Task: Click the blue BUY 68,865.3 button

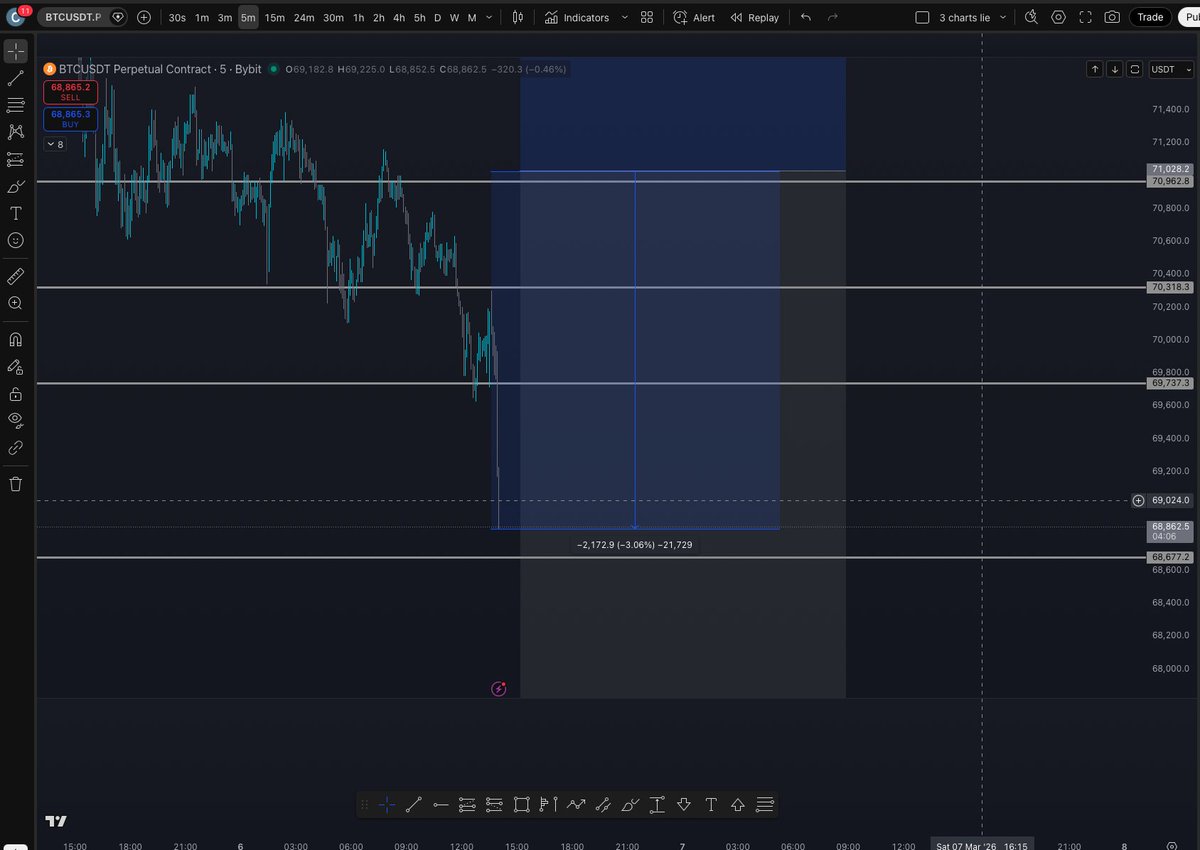Action: (70, 119)
